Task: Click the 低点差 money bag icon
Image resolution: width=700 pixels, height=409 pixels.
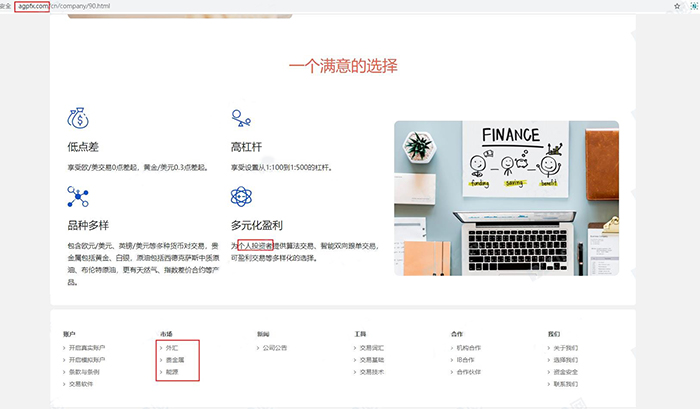Action: tap(78, 118)
